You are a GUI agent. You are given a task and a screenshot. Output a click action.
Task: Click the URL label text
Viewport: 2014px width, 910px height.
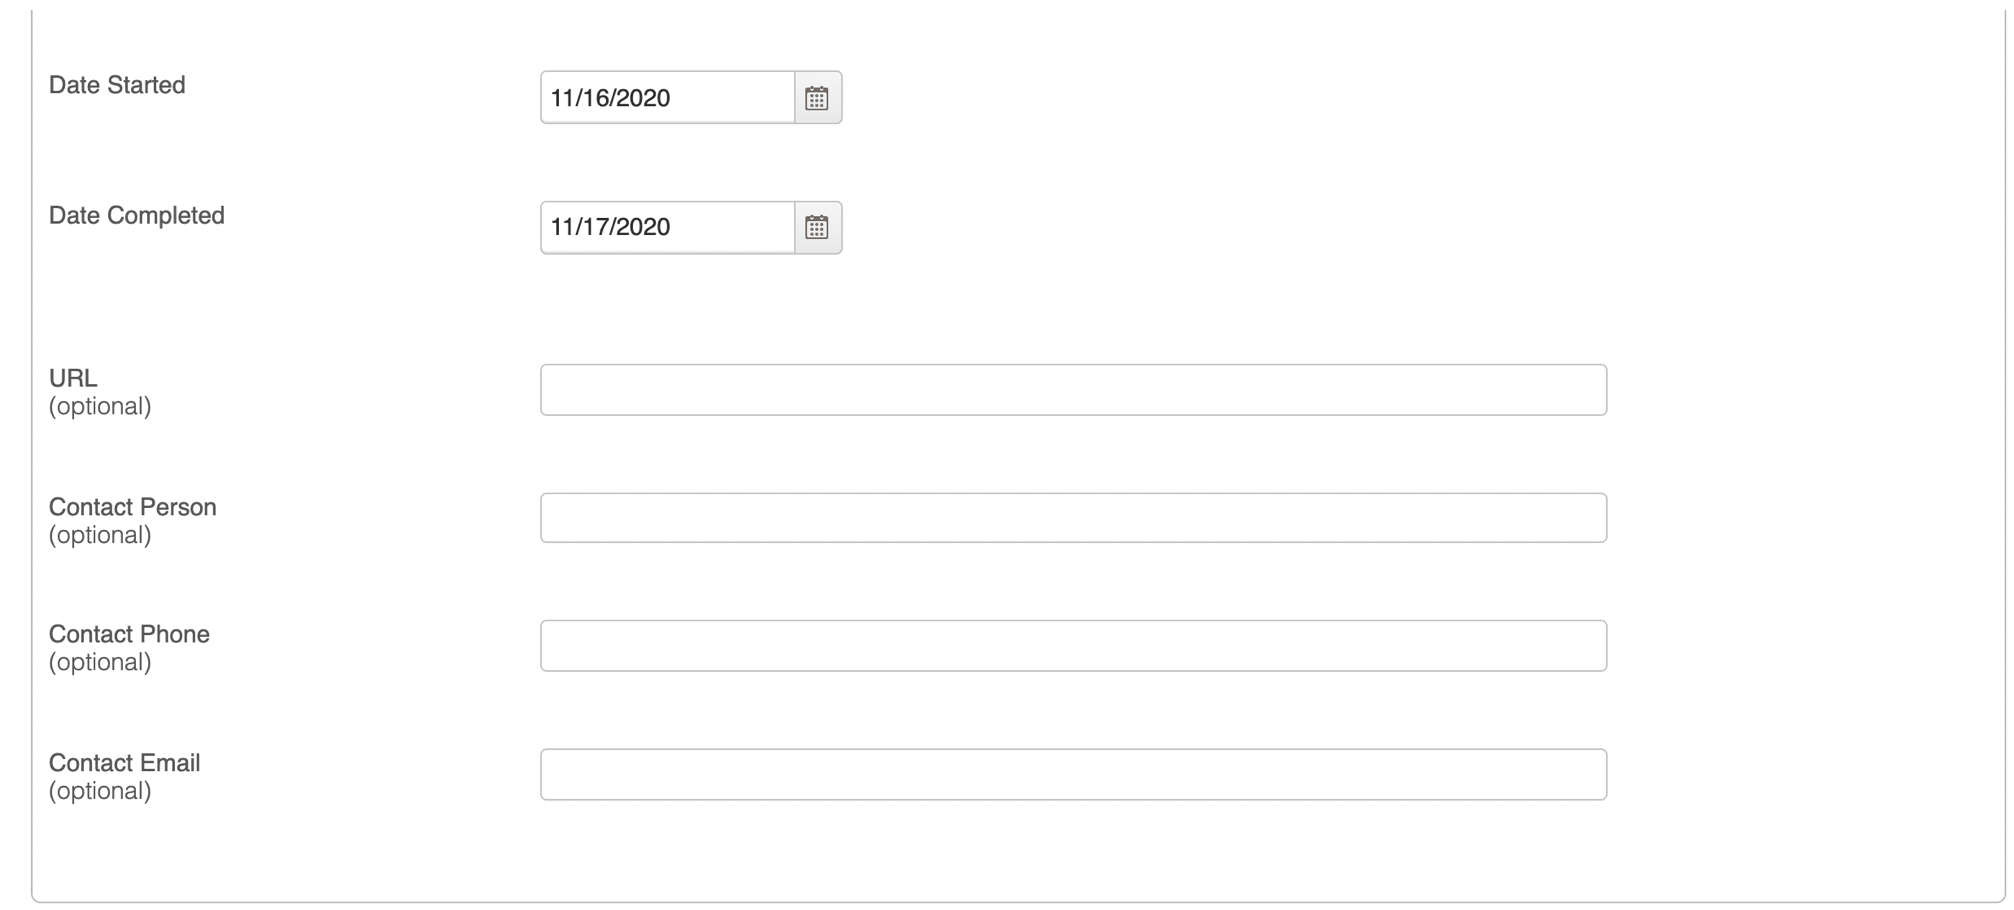[x=73, y=378]
